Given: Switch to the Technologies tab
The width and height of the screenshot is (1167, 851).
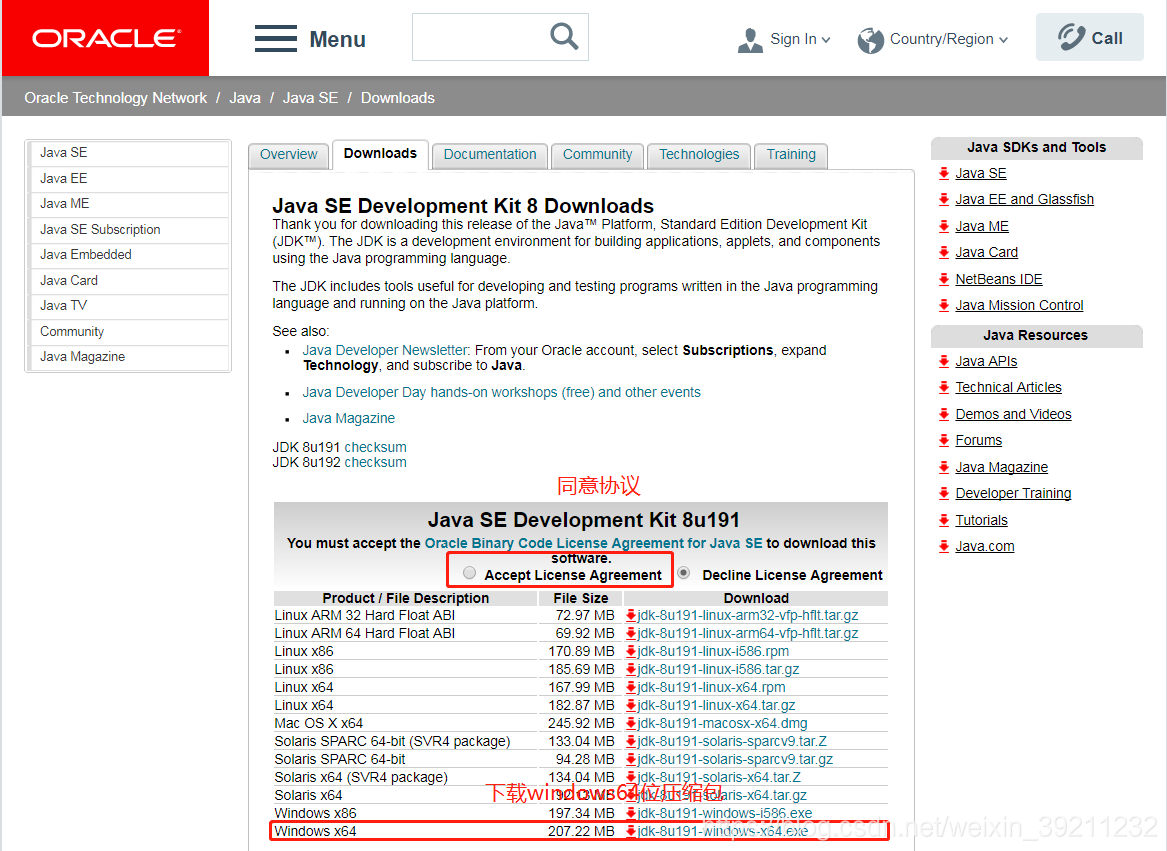Looking at the screenshot, I should pyautogui.click(x=700, y=155).
